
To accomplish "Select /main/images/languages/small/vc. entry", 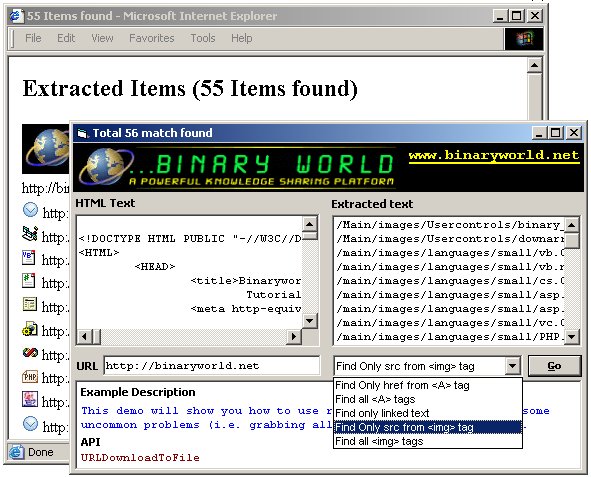I will (450, 323).
